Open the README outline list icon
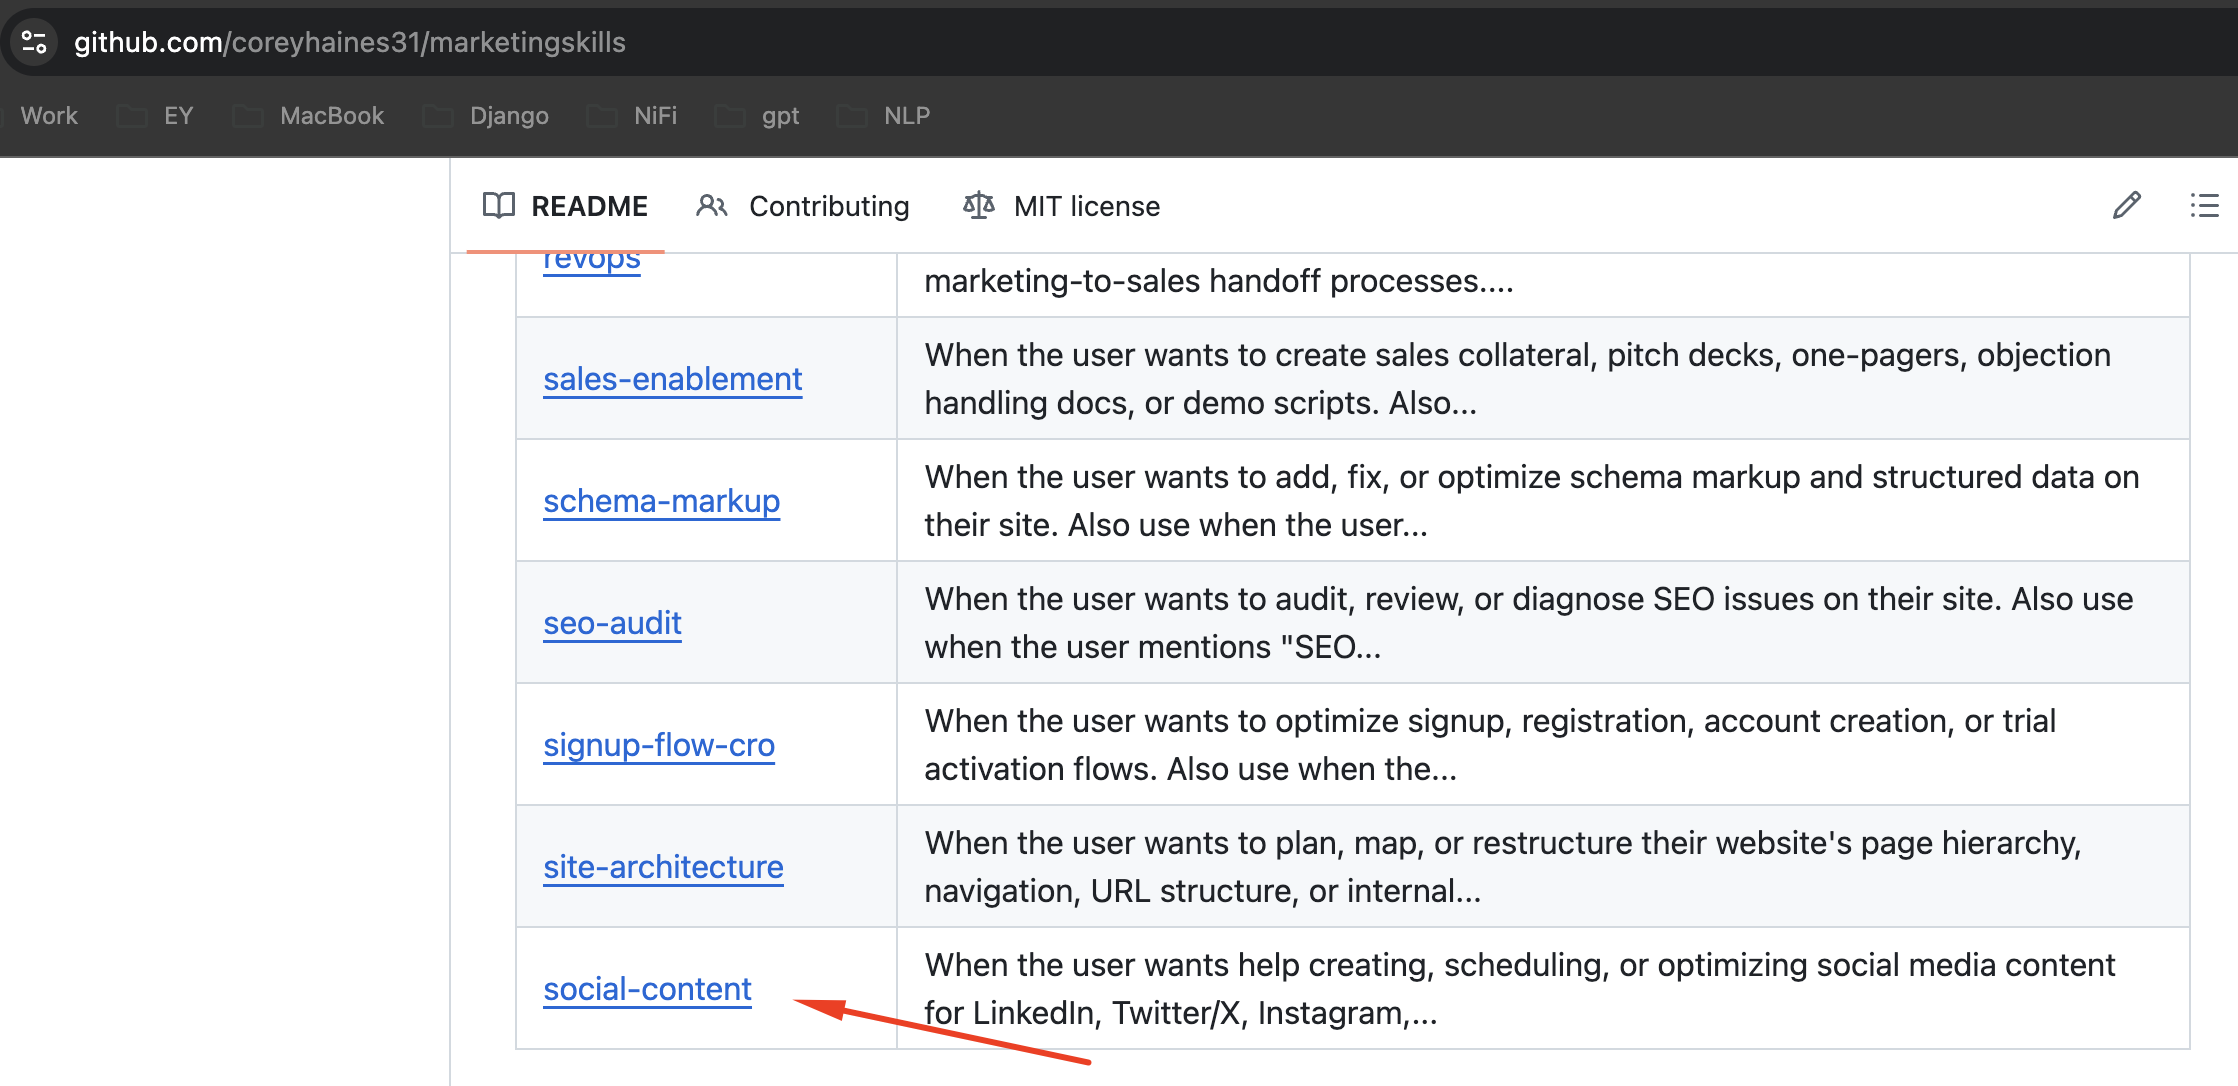The height and width of the screenshot is (1086, 2238). (x=2204, y=206)
